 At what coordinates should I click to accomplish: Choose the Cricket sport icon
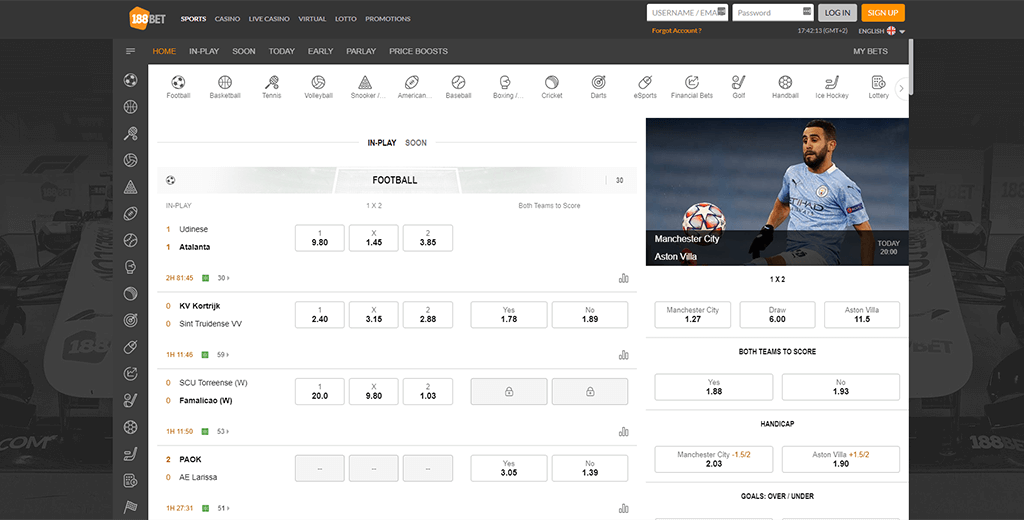click(x=552, y=87)
